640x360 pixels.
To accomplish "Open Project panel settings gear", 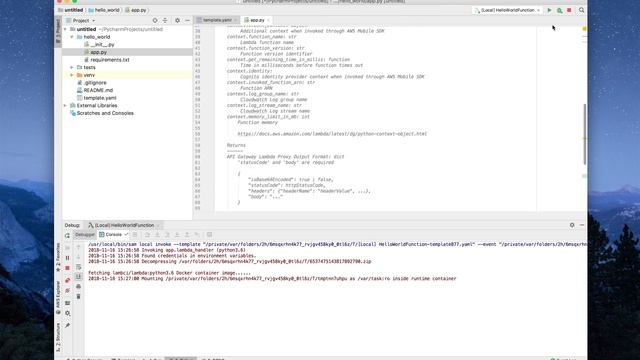I will tap(177, 20).
